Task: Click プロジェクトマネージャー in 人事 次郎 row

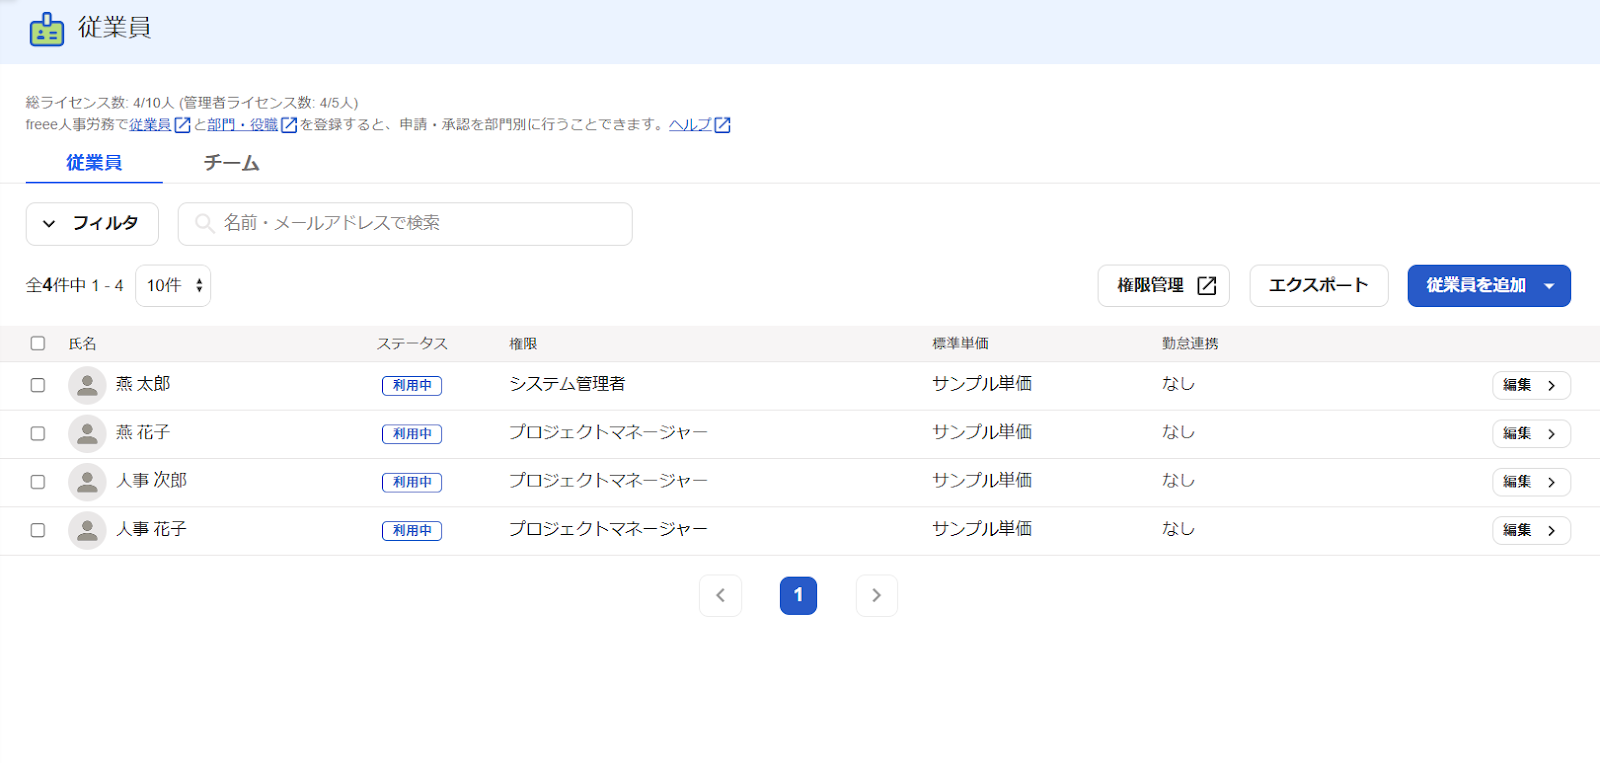Action: 608,481
